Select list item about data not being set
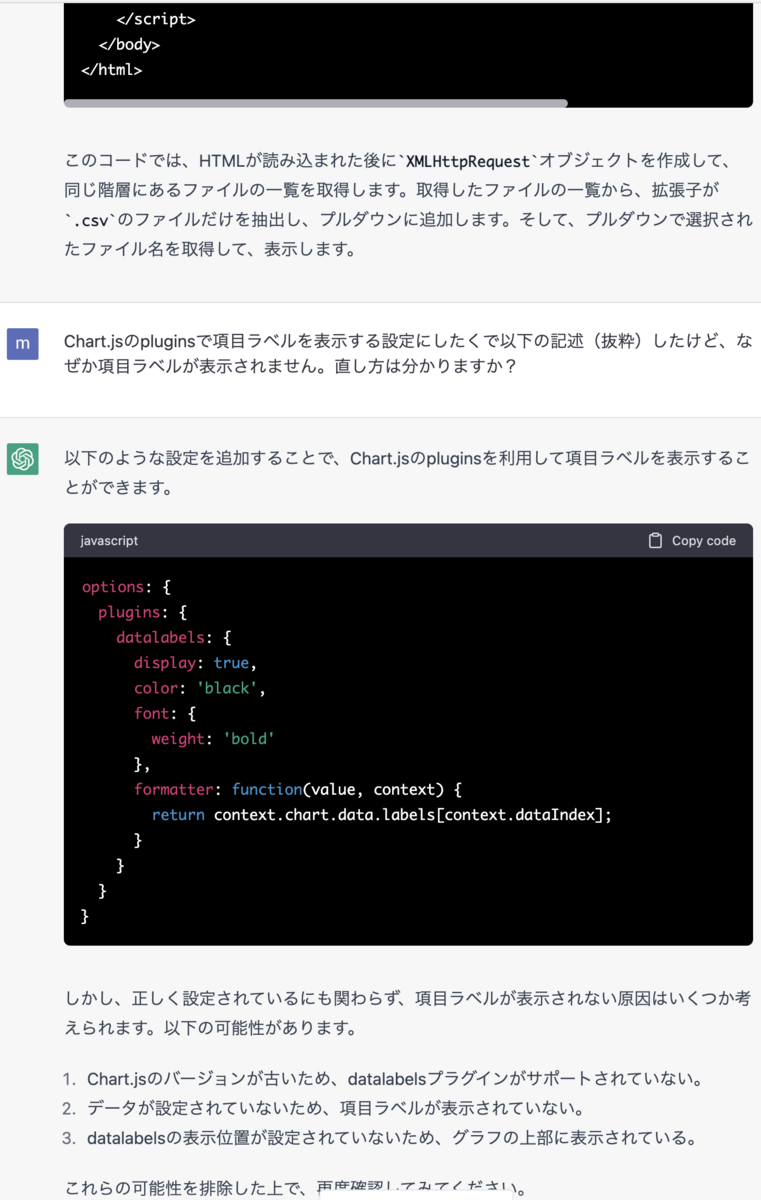The width and height of the screenshot is (761, 1200). tap(335, 1108)
